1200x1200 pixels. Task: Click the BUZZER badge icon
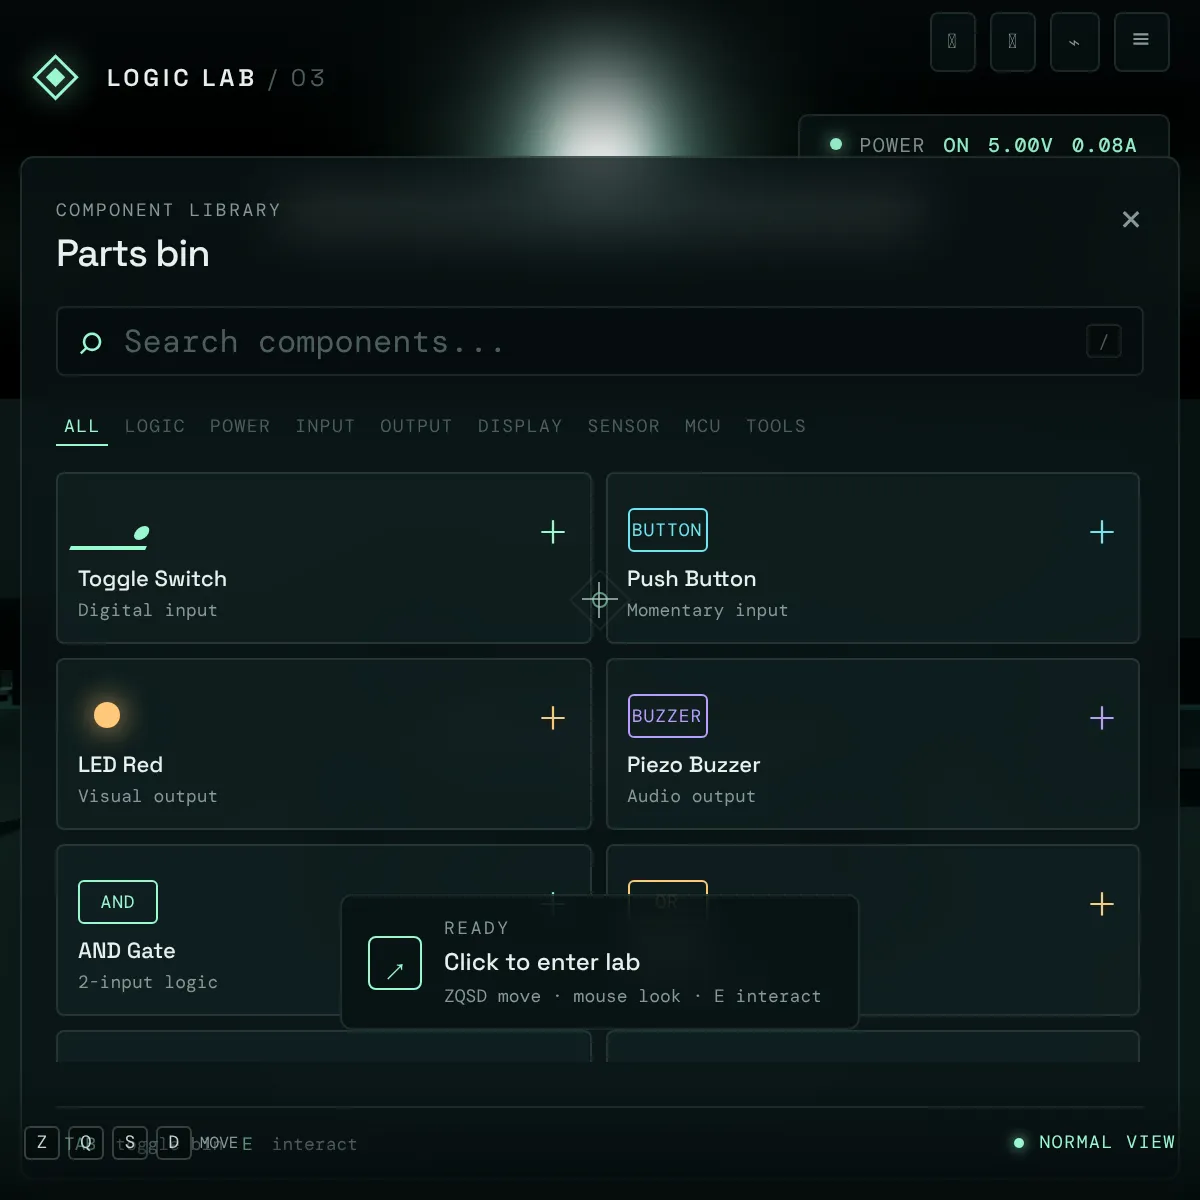(x=667, y=716)
